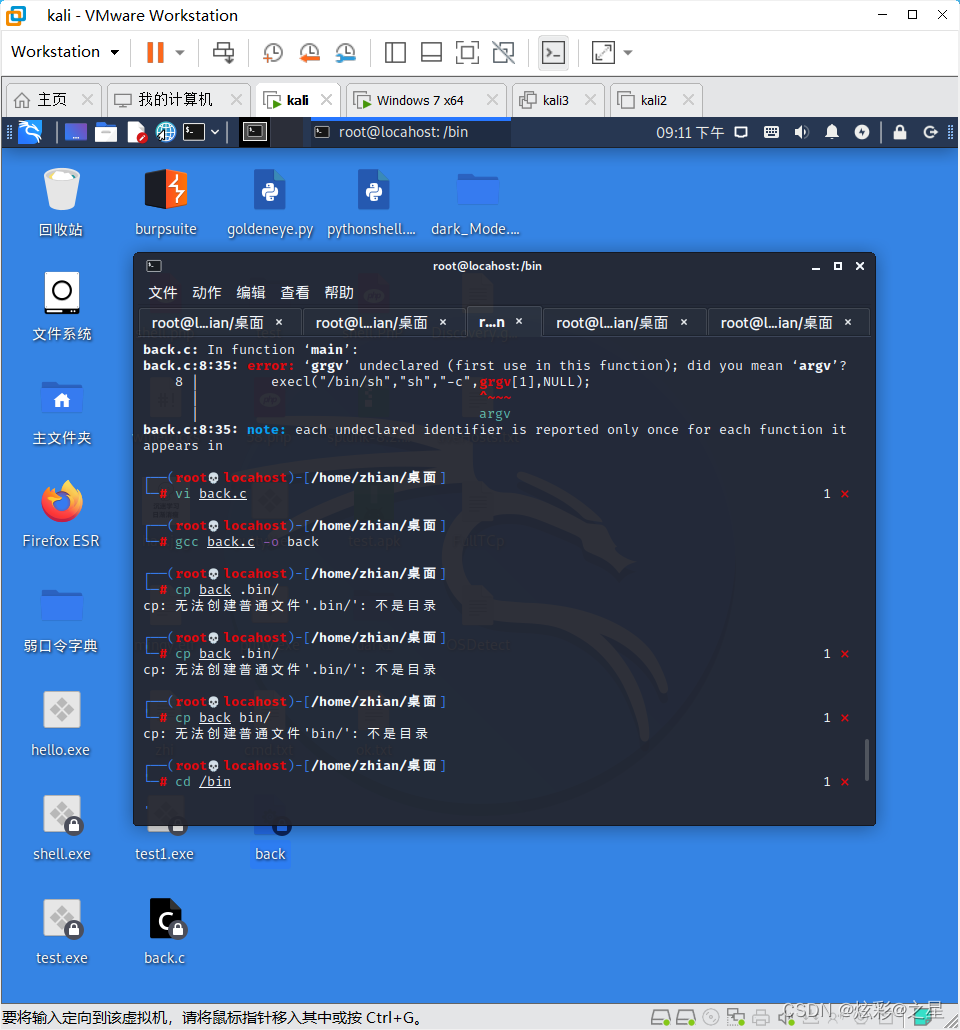
Task: Toggle the VMware library sidebar icon
Action: point(395,53)
